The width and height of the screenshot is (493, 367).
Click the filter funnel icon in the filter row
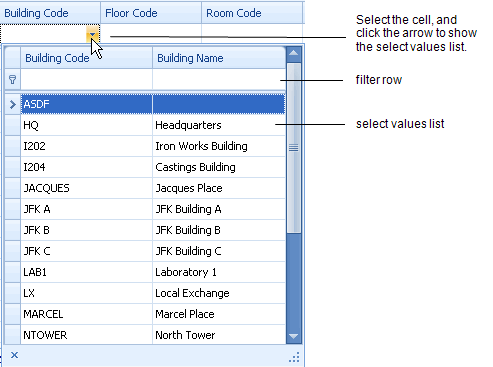coord(13,80)
